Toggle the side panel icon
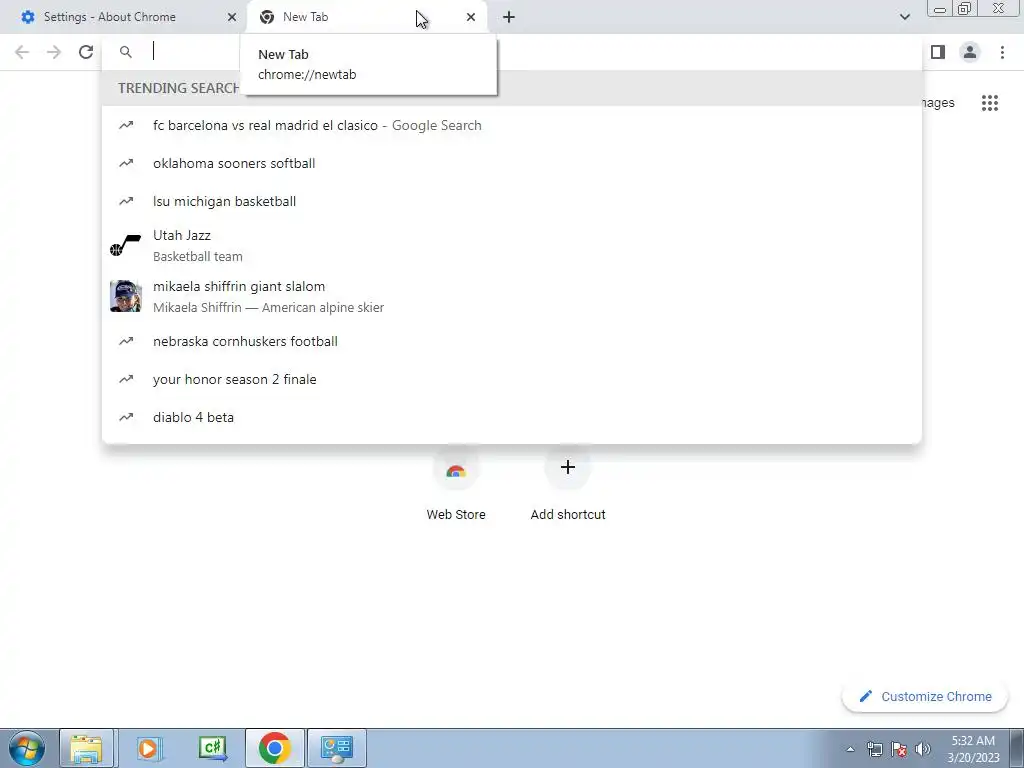This screenshot has height=768, width=1024. pos(938,52)
